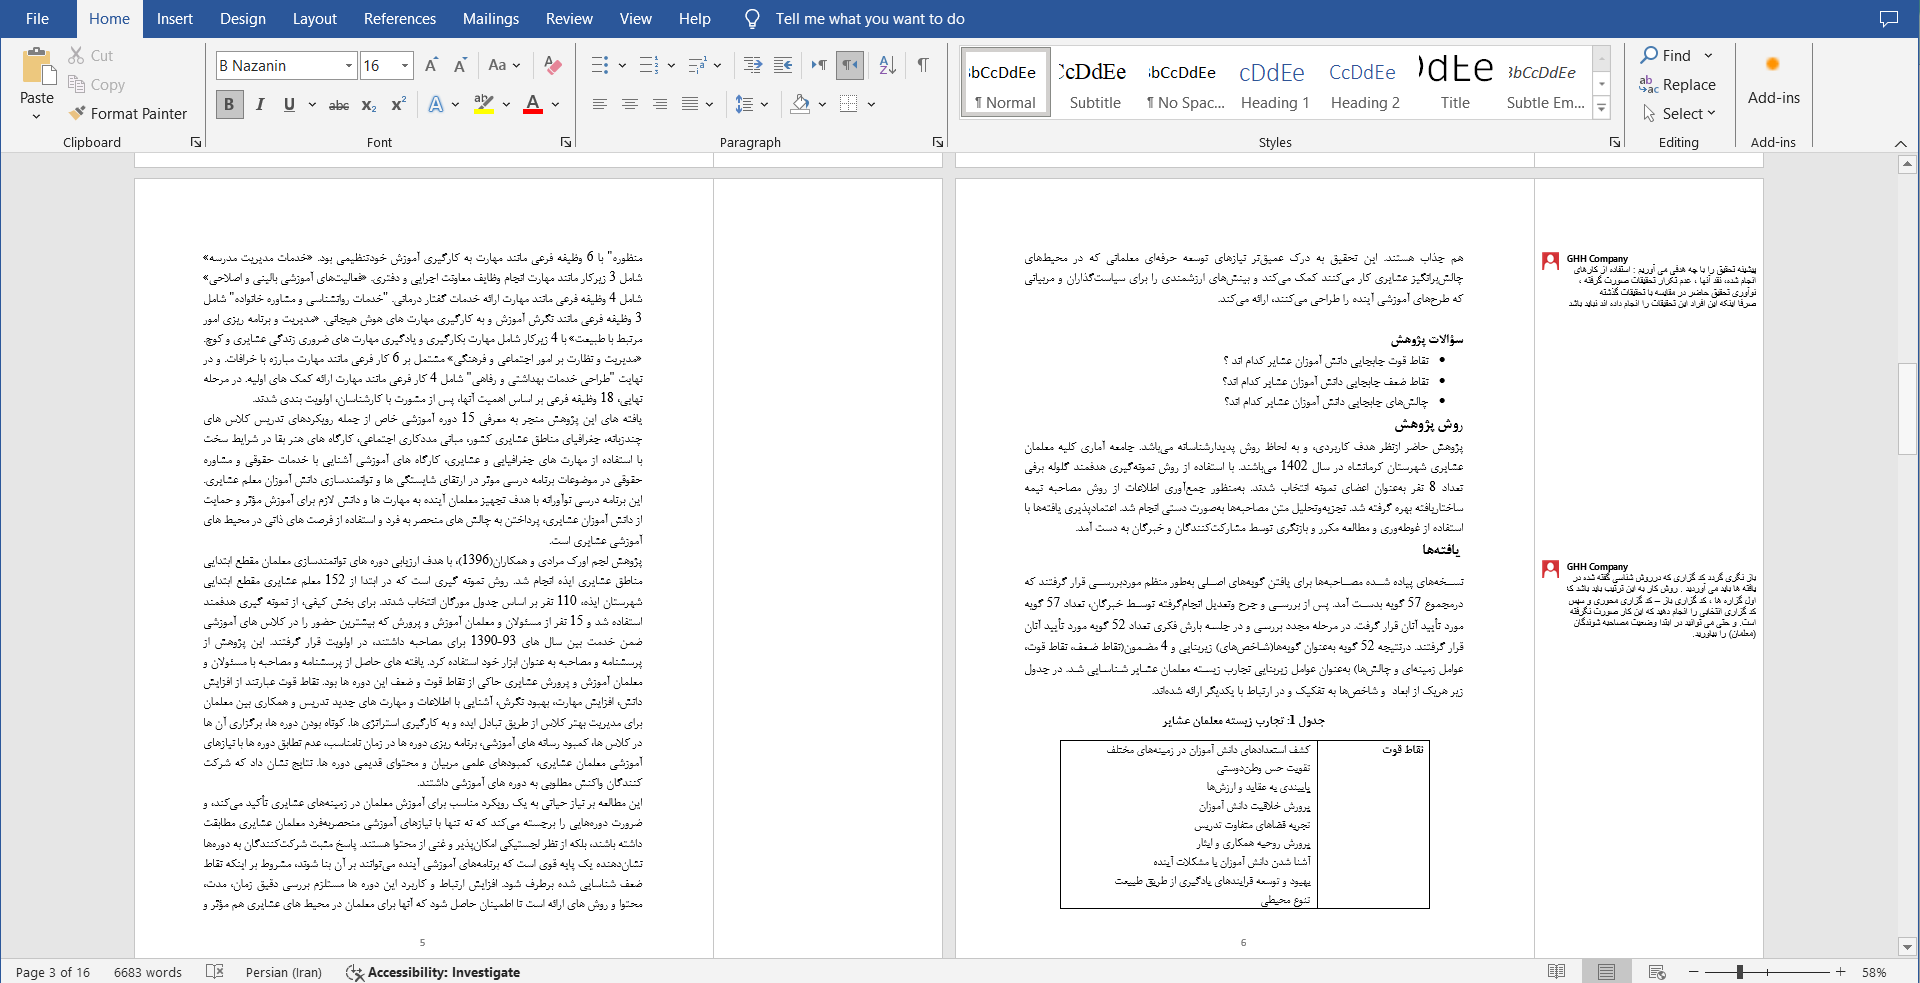
Task: Apply superscript formatting
Action: coord(398,104)
